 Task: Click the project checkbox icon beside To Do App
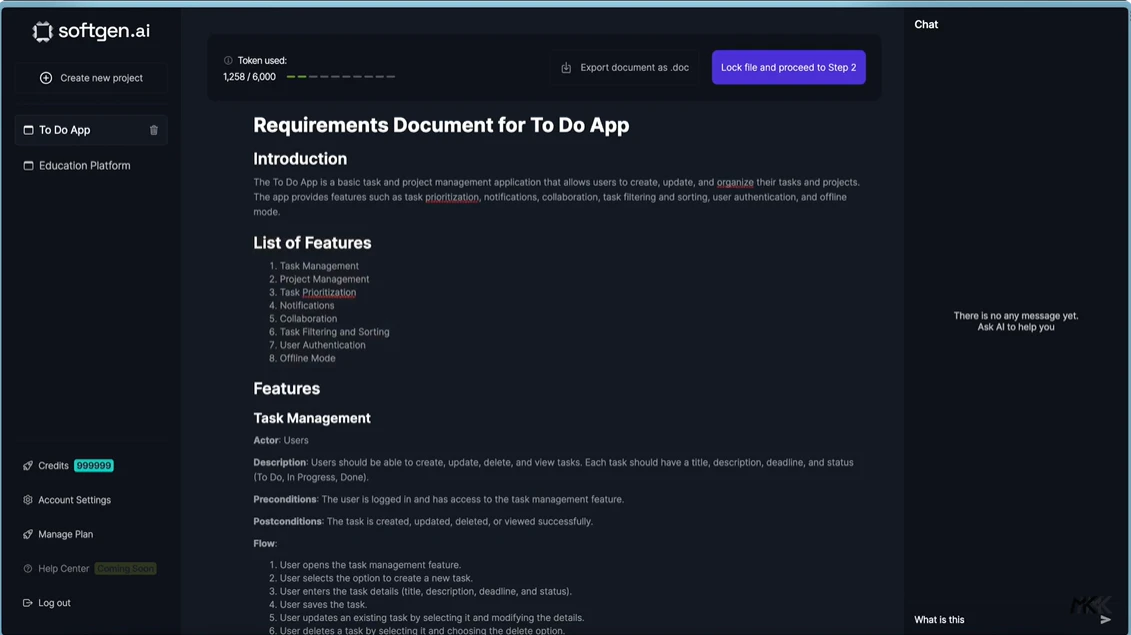point(27,129)
